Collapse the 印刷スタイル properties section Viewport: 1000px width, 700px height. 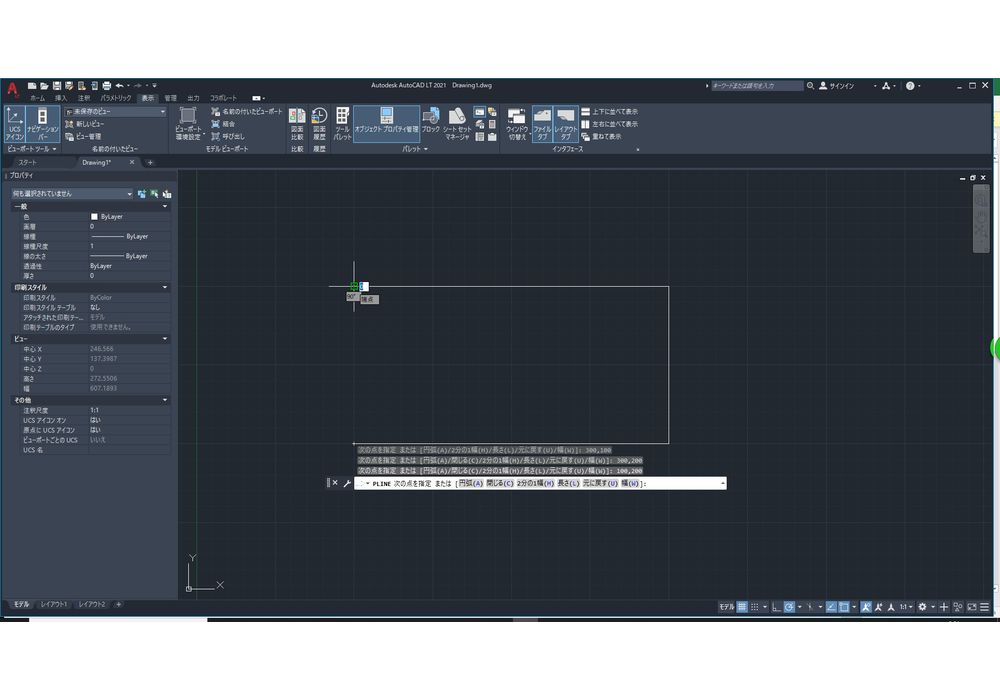click(165, 287)
